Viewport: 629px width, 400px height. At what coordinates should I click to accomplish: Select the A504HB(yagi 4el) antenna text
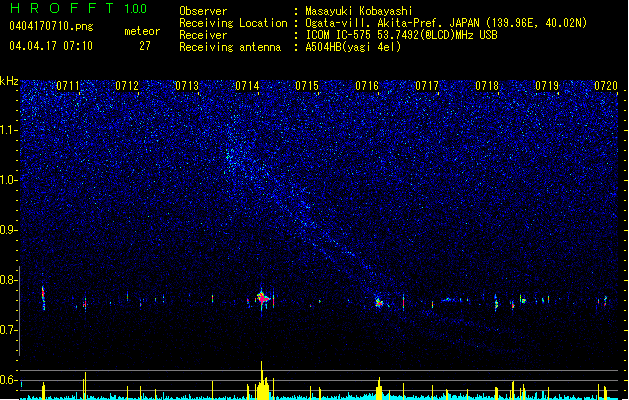(x=353, y=47)
